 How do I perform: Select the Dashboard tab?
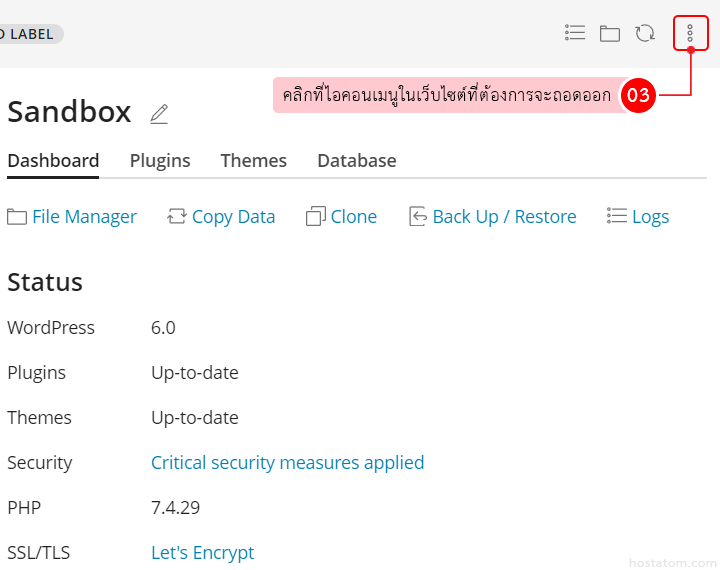53,161
